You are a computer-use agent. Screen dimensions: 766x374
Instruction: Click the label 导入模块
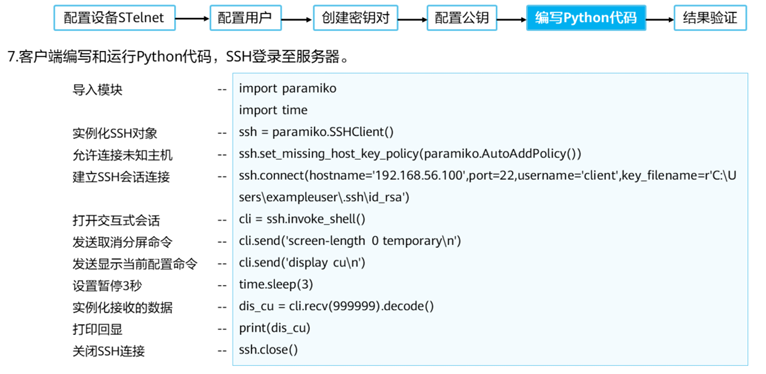click(98, 89)
